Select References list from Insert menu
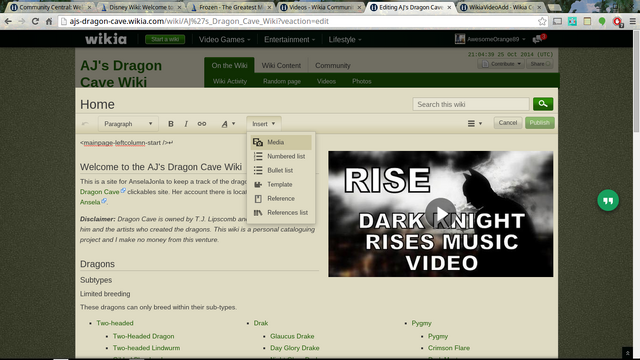640x360 pixels. (x=281, y=213)
